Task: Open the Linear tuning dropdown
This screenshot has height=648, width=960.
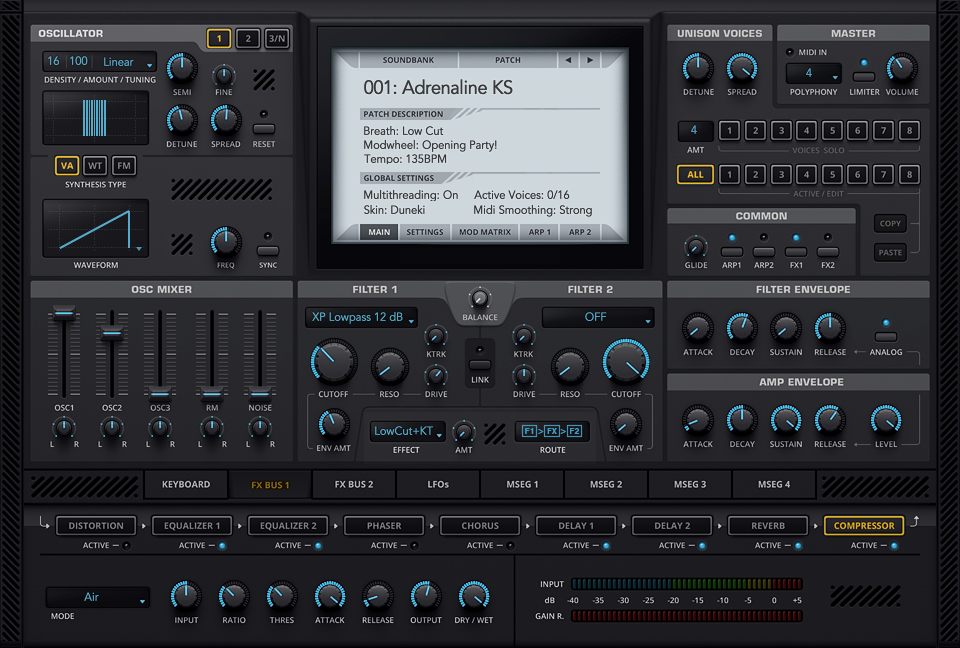Action: pos(127,62)
